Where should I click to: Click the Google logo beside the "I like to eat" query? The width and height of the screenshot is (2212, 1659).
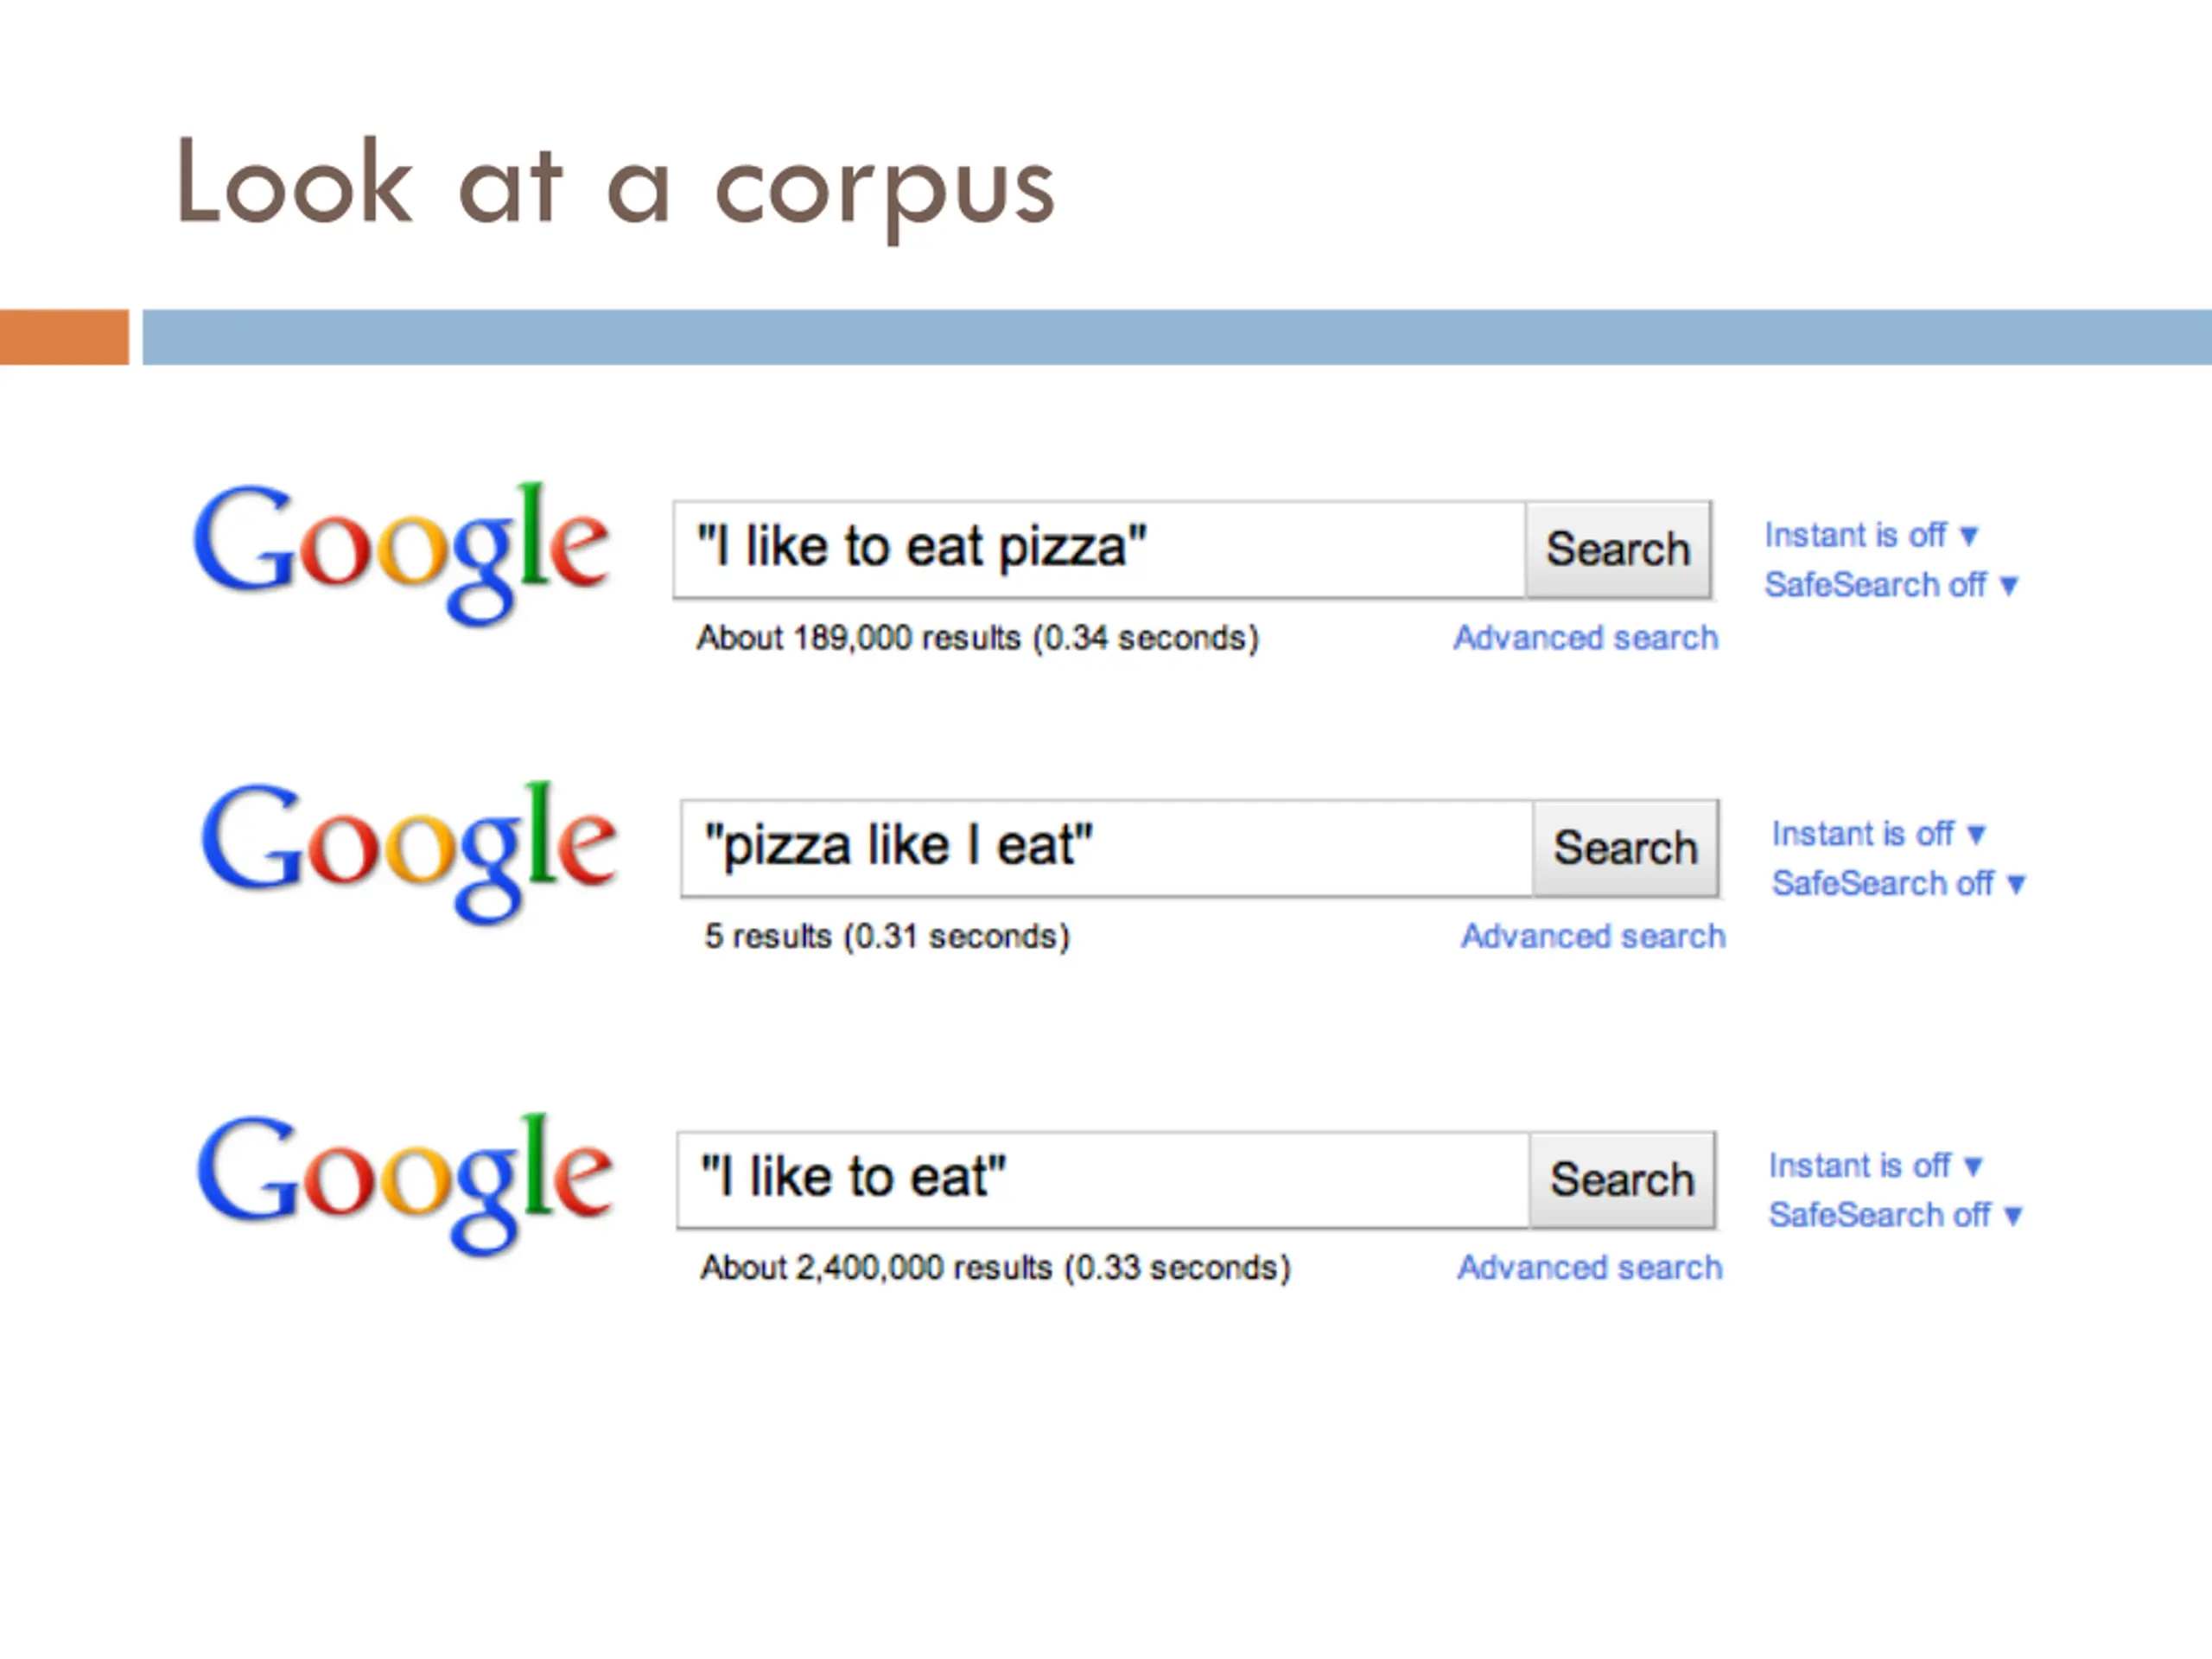pos(404,1180)
